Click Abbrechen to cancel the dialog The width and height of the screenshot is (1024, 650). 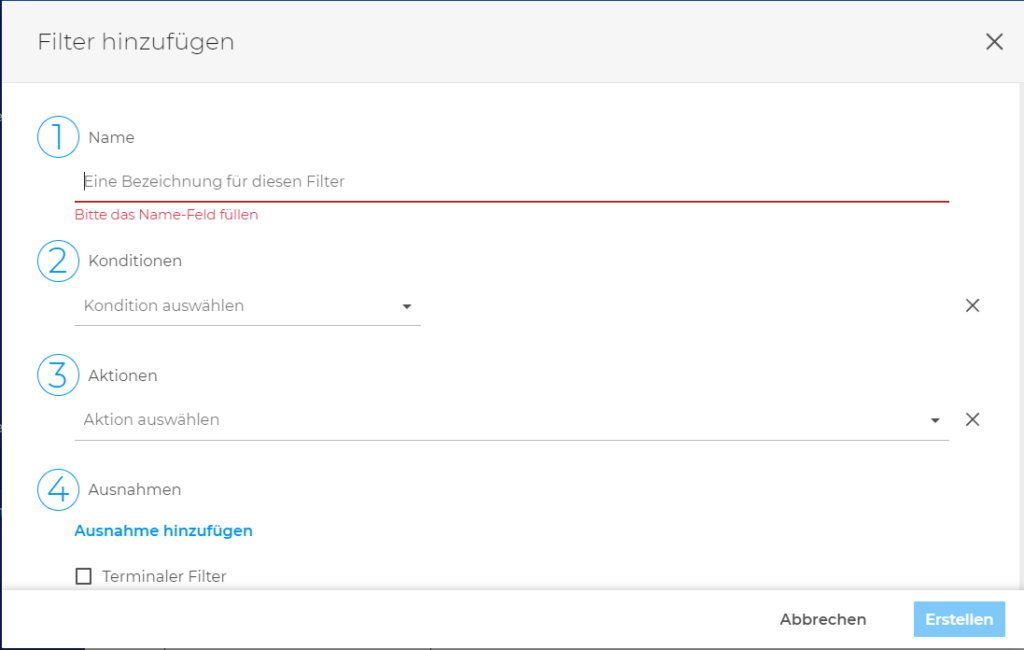(822, 619)
